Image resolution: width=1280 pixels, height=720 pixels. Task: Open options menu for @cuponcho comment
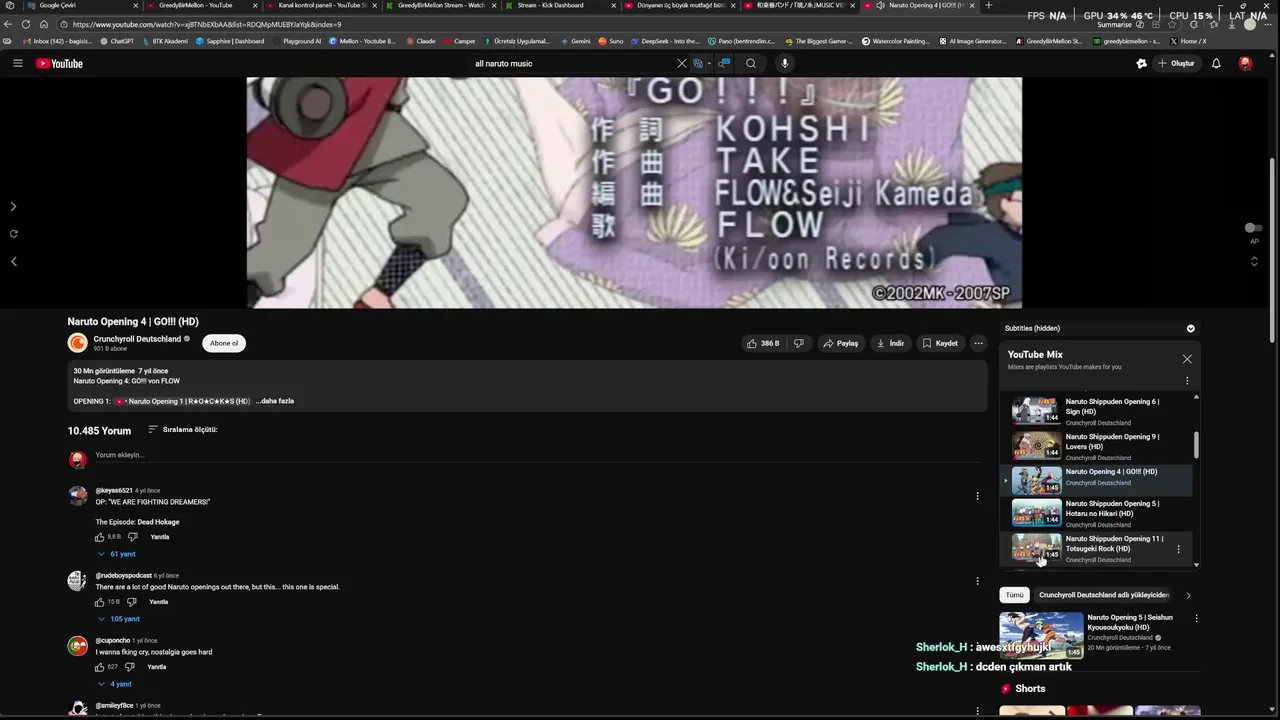[x=977, y=645]
